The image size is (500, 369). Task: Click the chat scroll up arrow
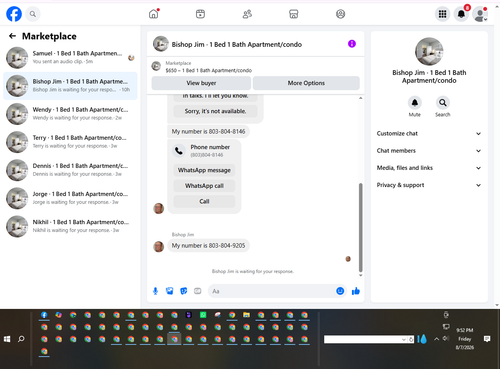360,98
